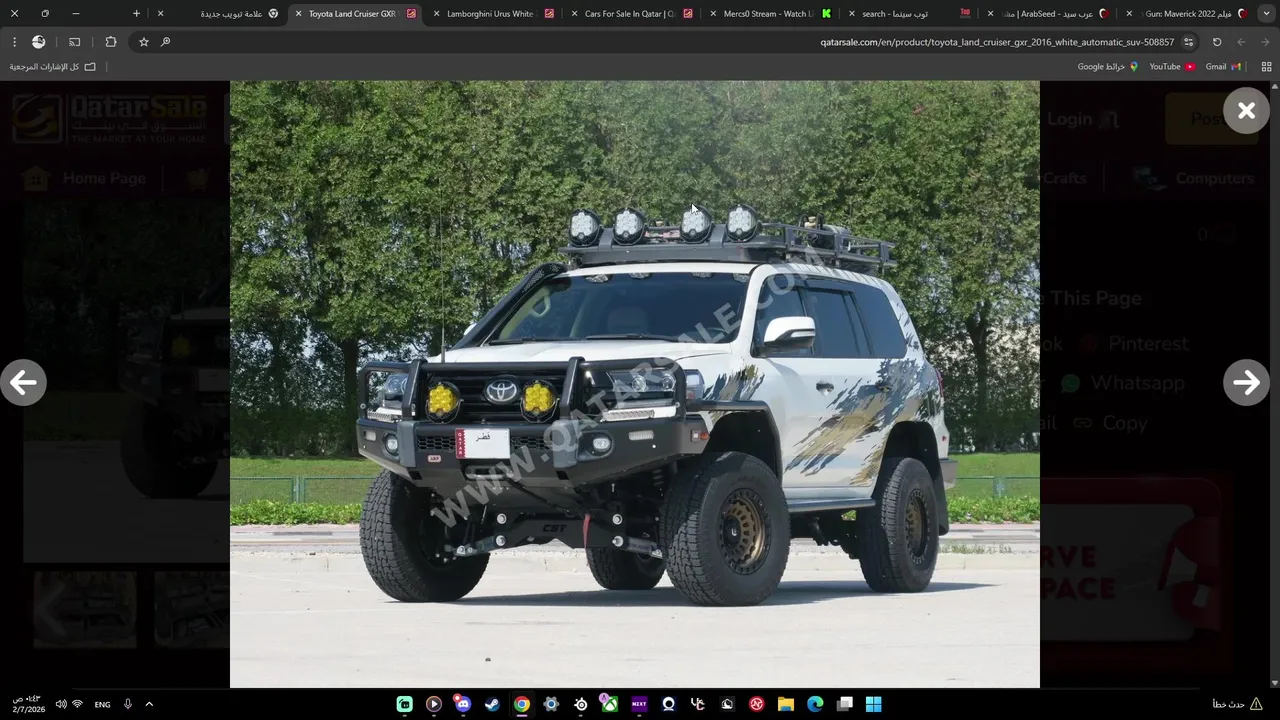The height and width of the screenshot is (720, 1280).
Task: Show the next car photo with right arrow
Action: pos(1246,382)
